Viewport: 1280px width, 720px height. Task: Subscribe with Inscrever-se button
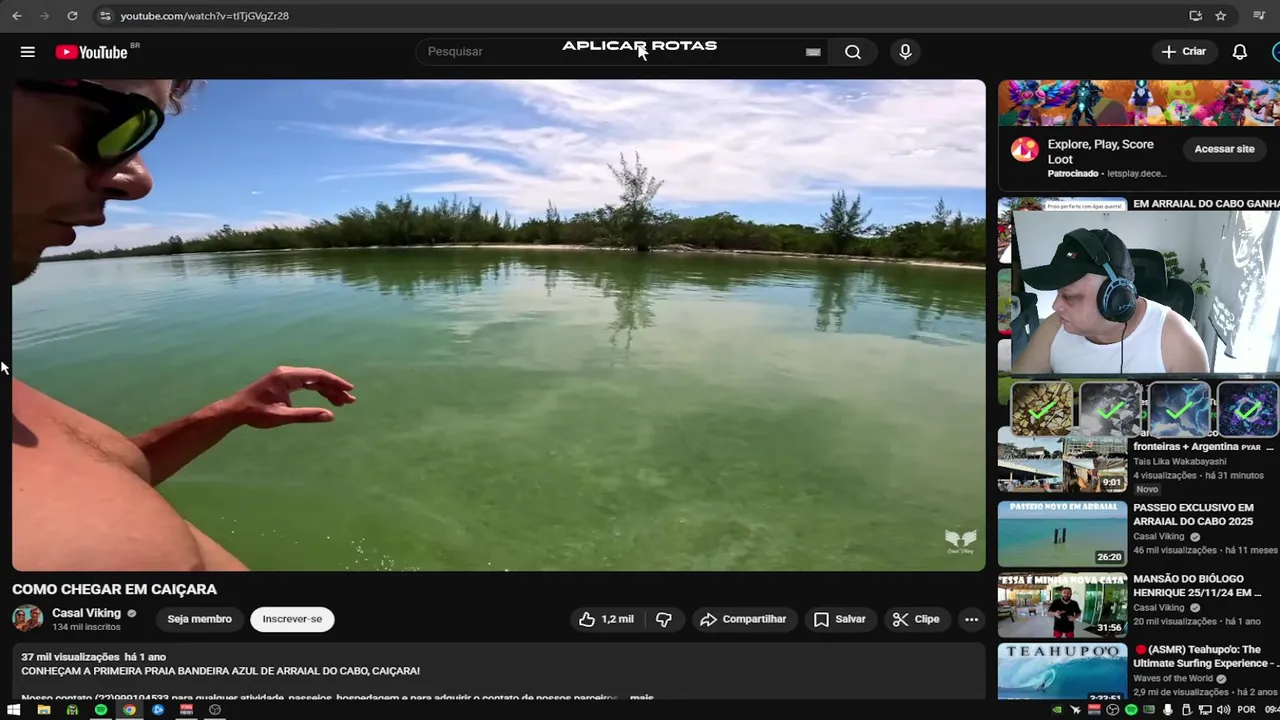pyautogui.click(x=292, y=619)
